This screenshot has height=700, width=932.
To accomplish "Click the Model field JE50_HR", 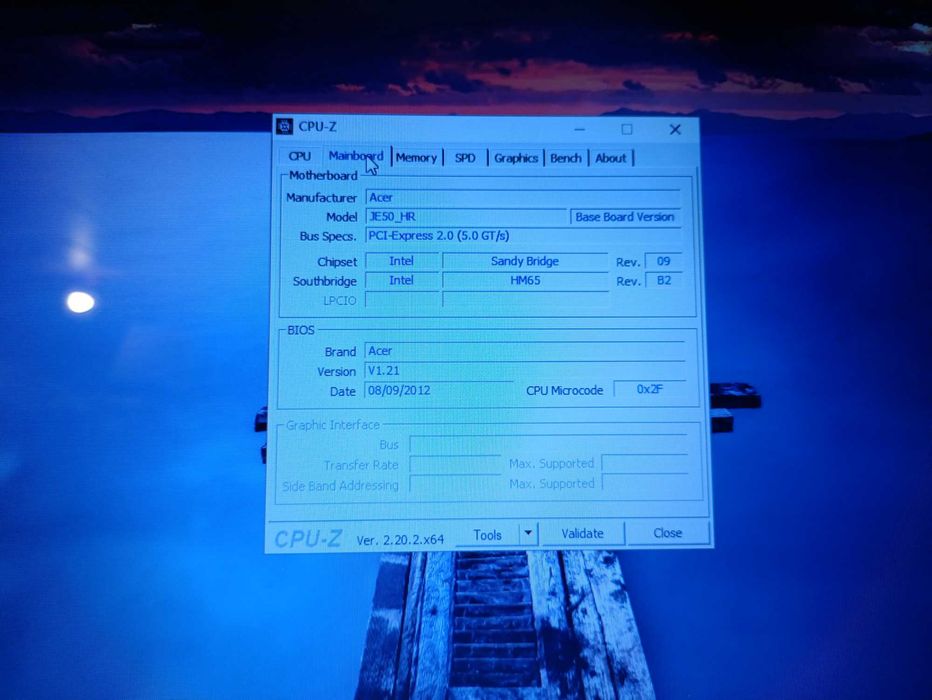I will pyautogui.click(x=465, y=216).
